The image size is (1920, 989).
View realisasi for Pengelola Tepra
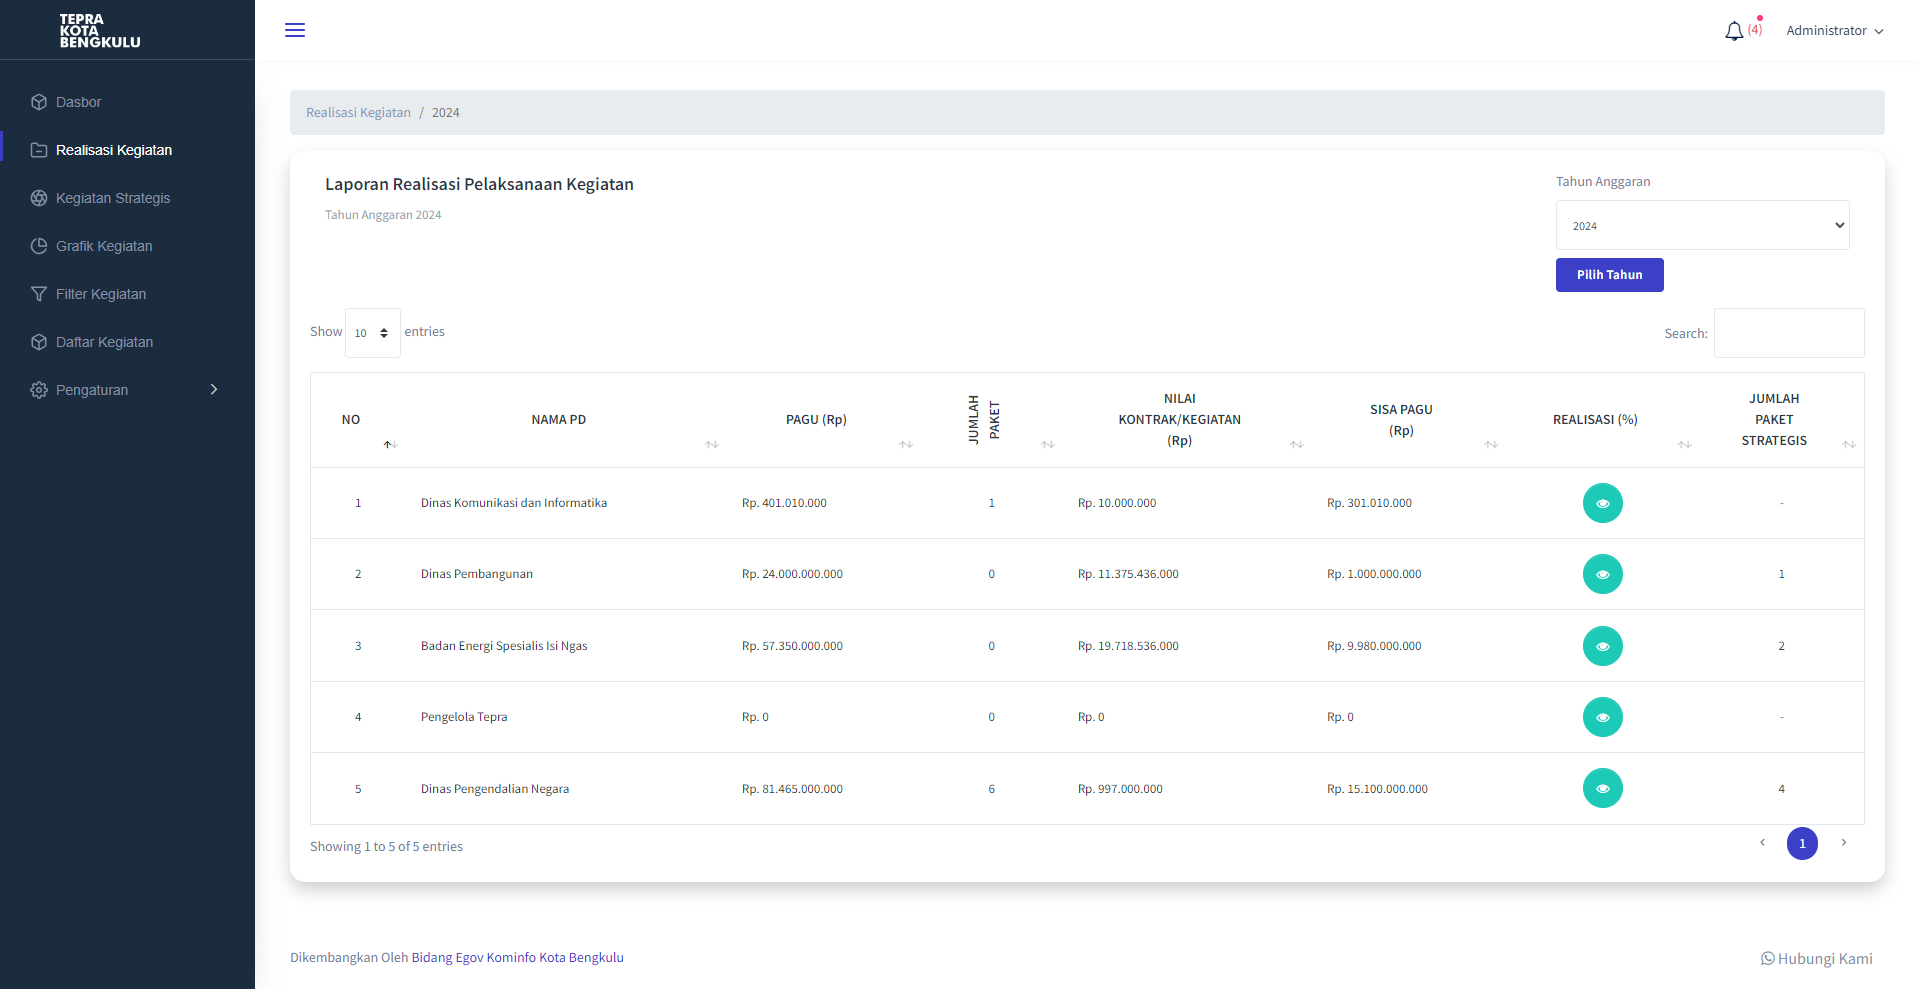click(1602, 717)
